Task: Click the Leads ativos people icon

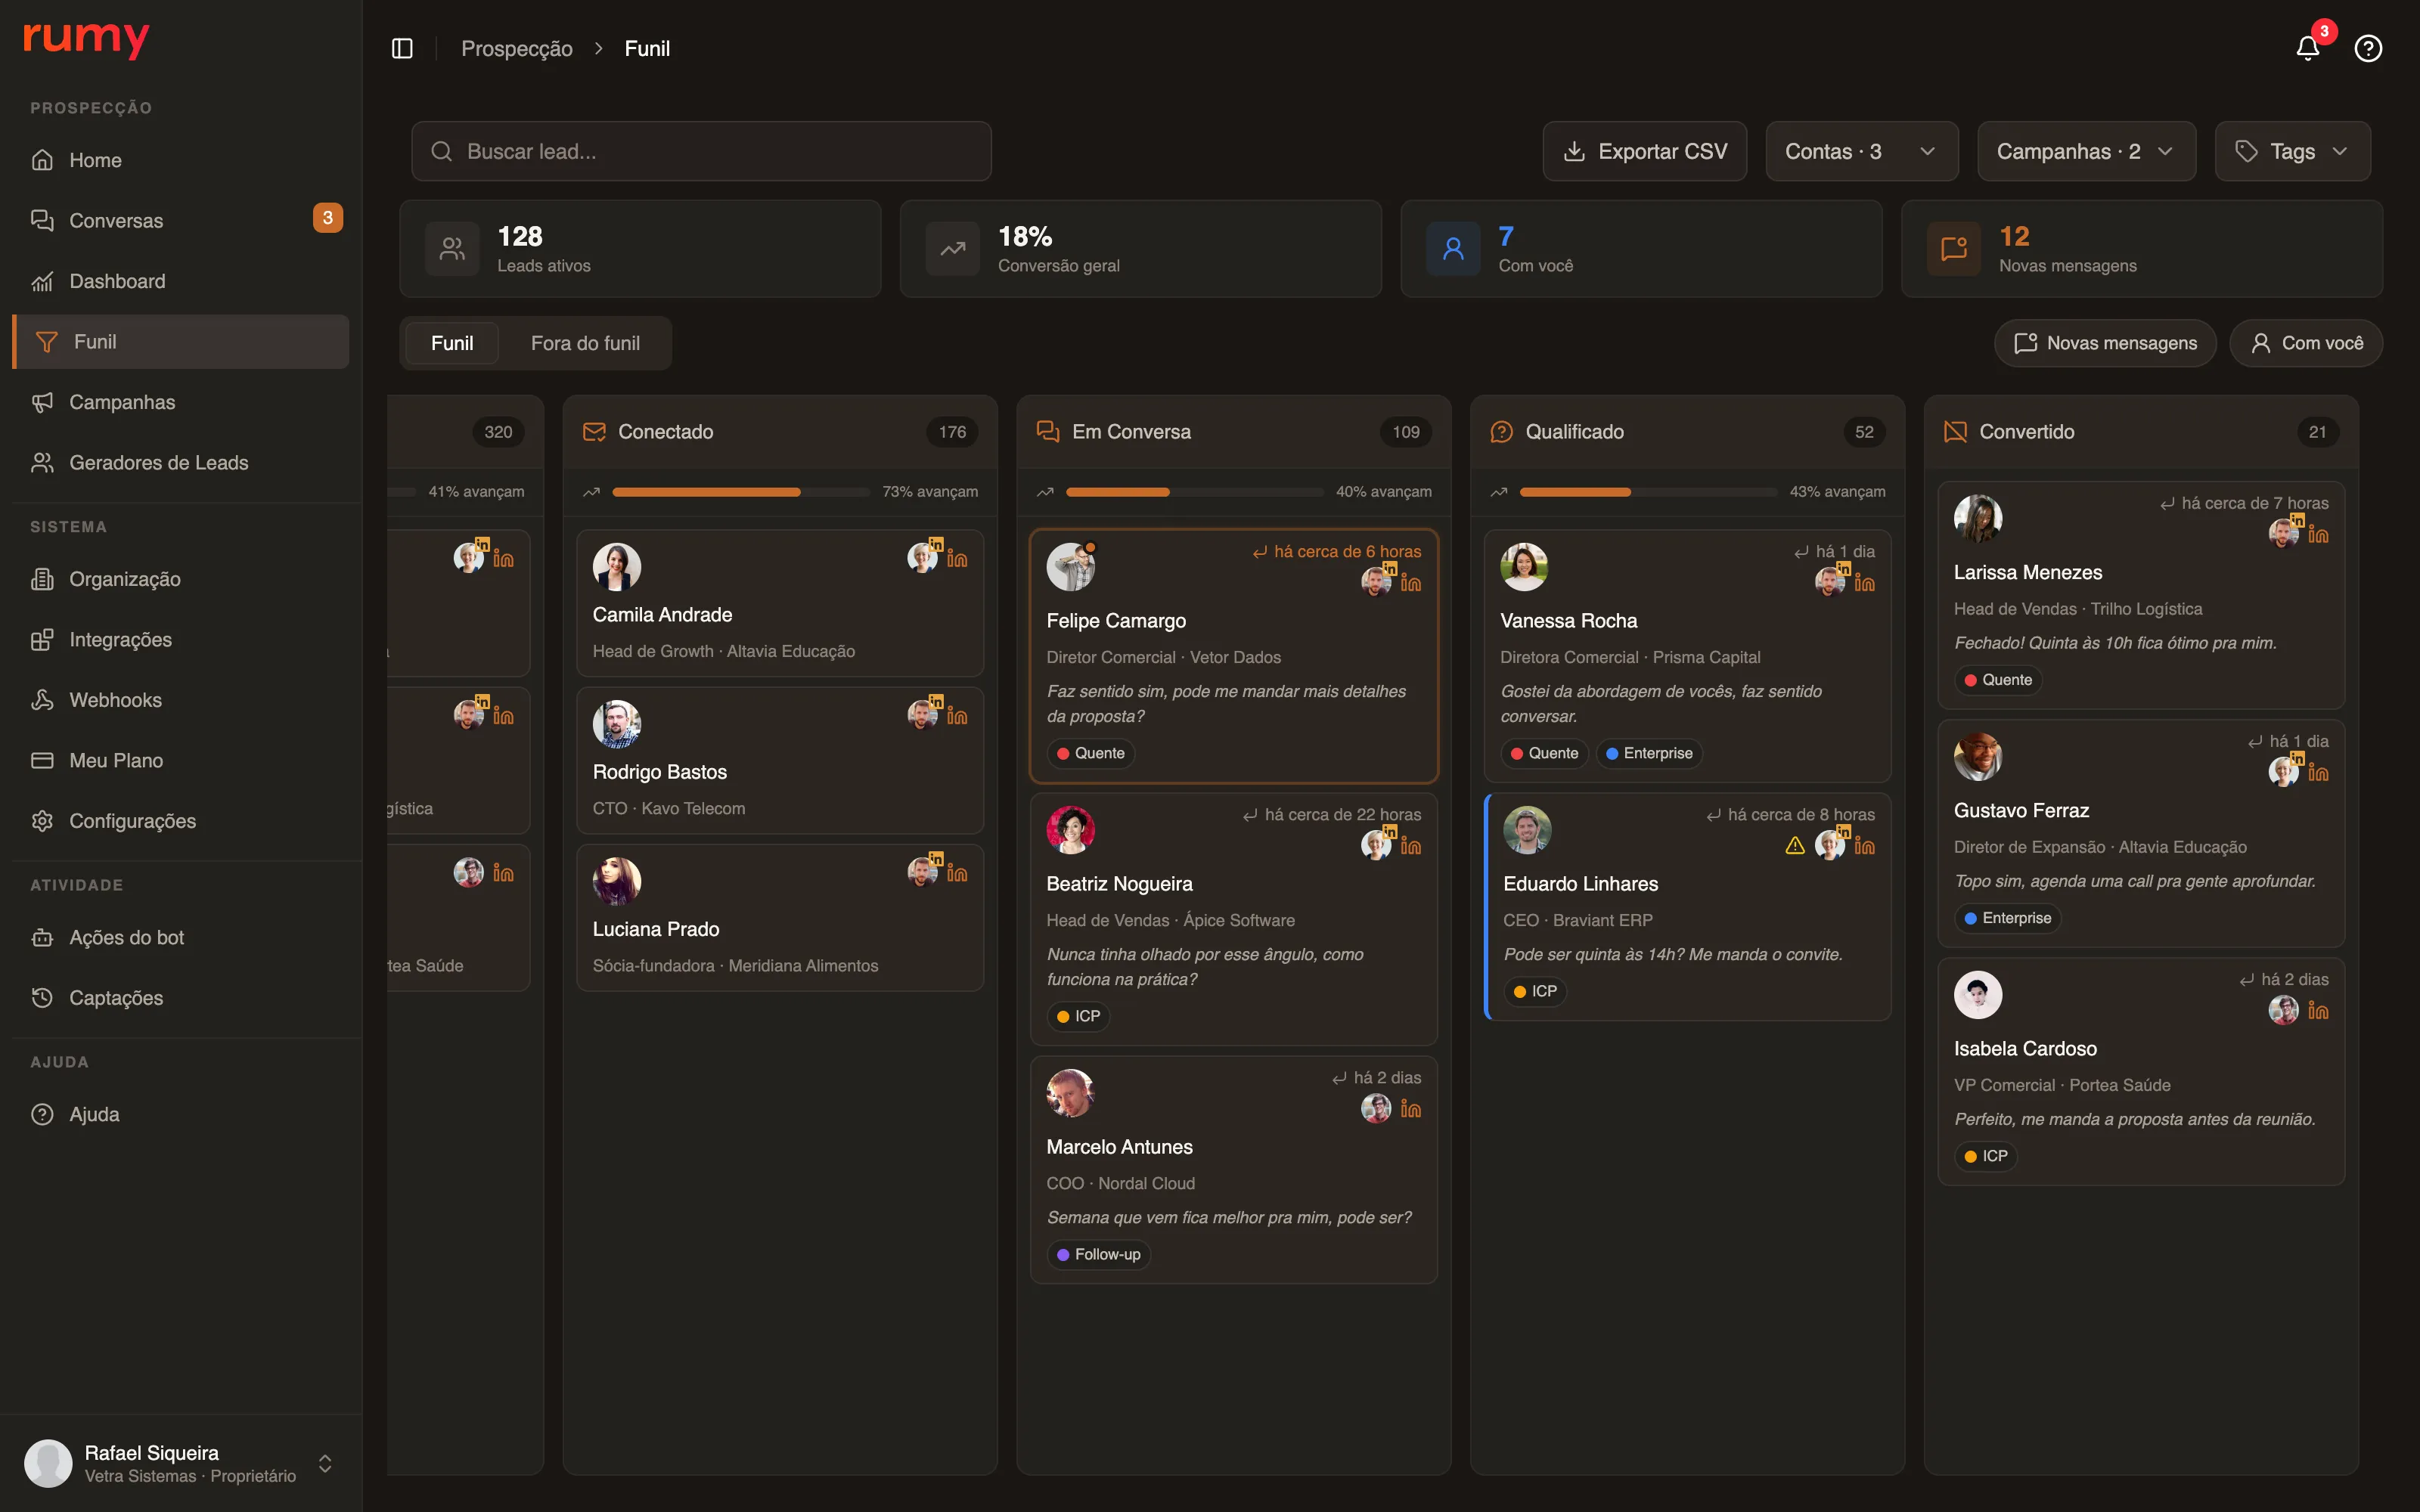Action: tap(452, 248)
